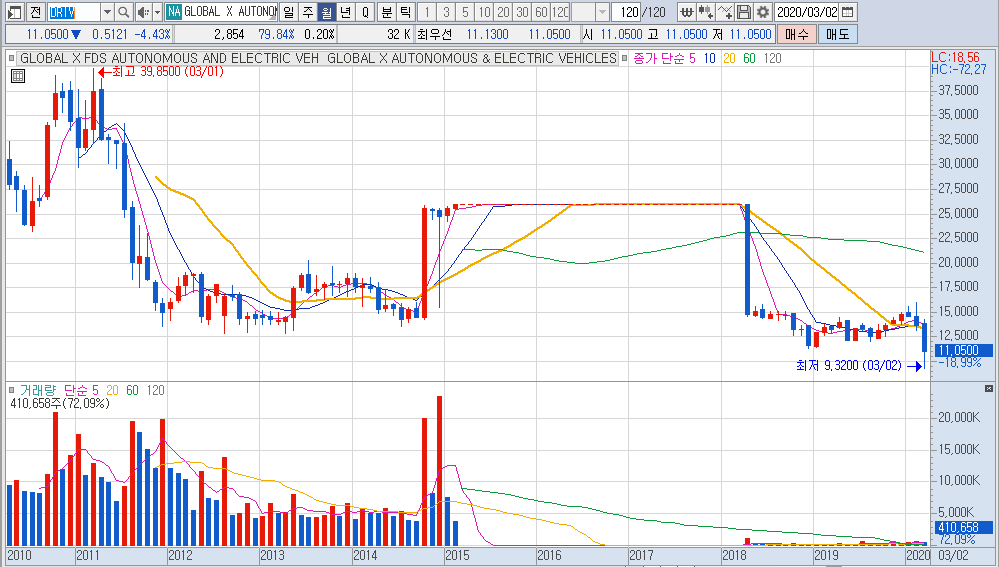Viewport: 999px width, 567px height.
Task: Click the 최고 39.8500 (03/01) high label
Action: coord(167,71)
